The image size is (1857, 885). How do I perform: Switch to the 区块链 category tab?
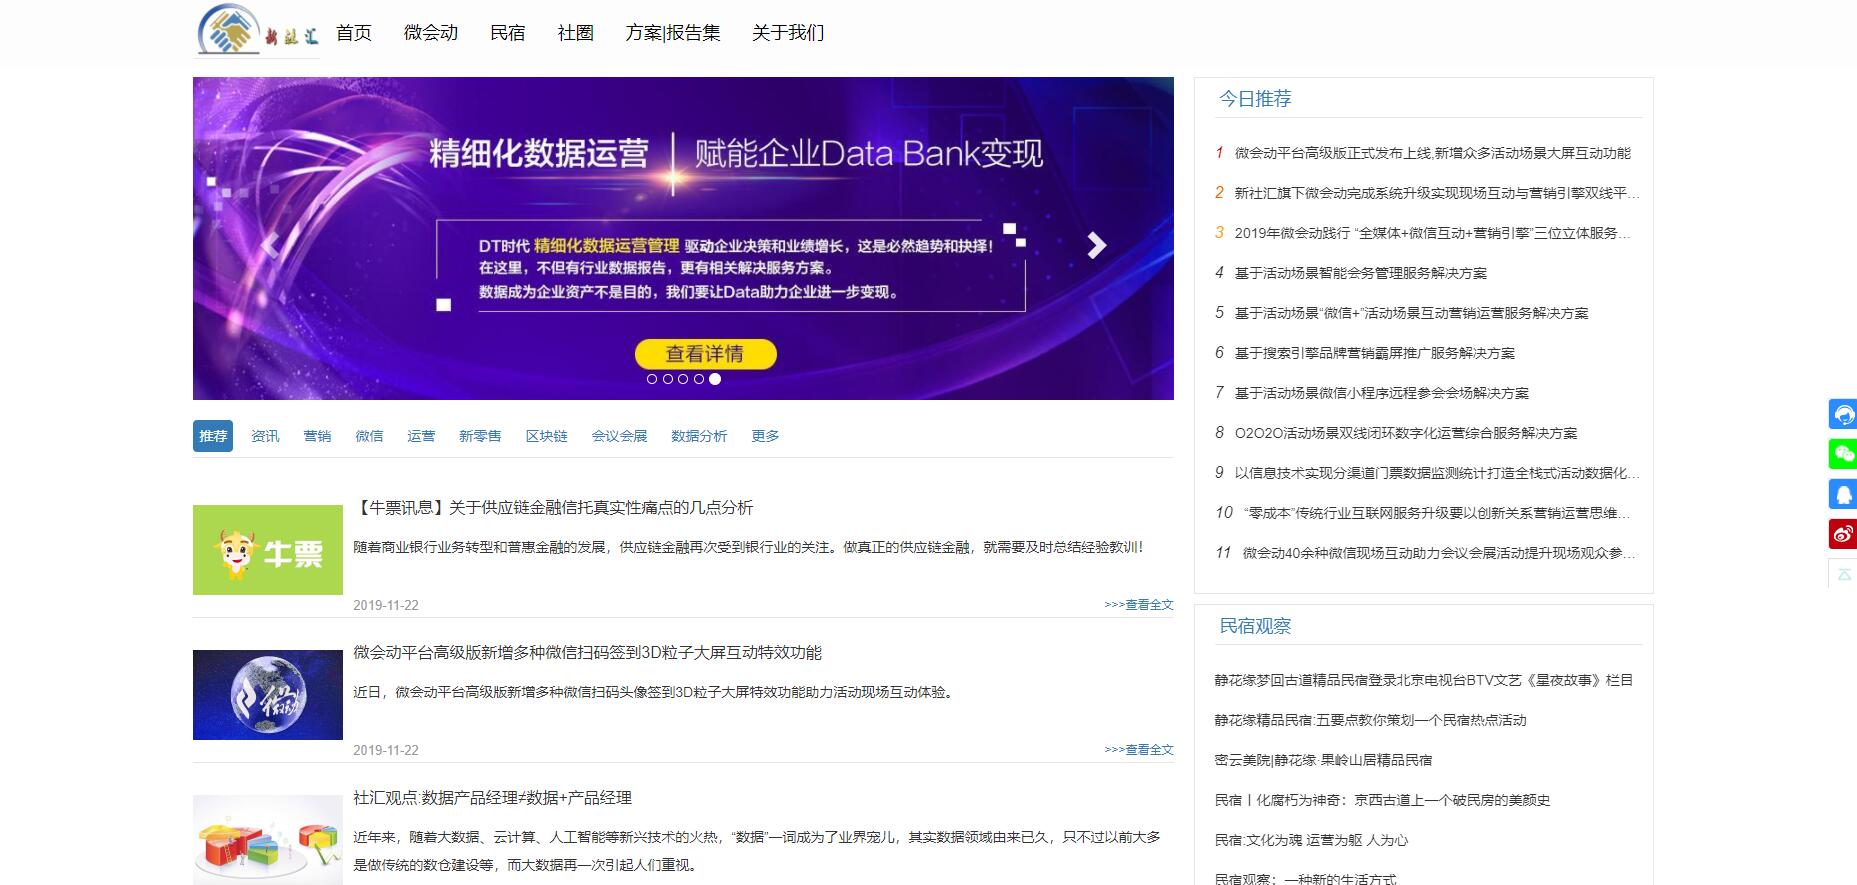pos(546,436)
